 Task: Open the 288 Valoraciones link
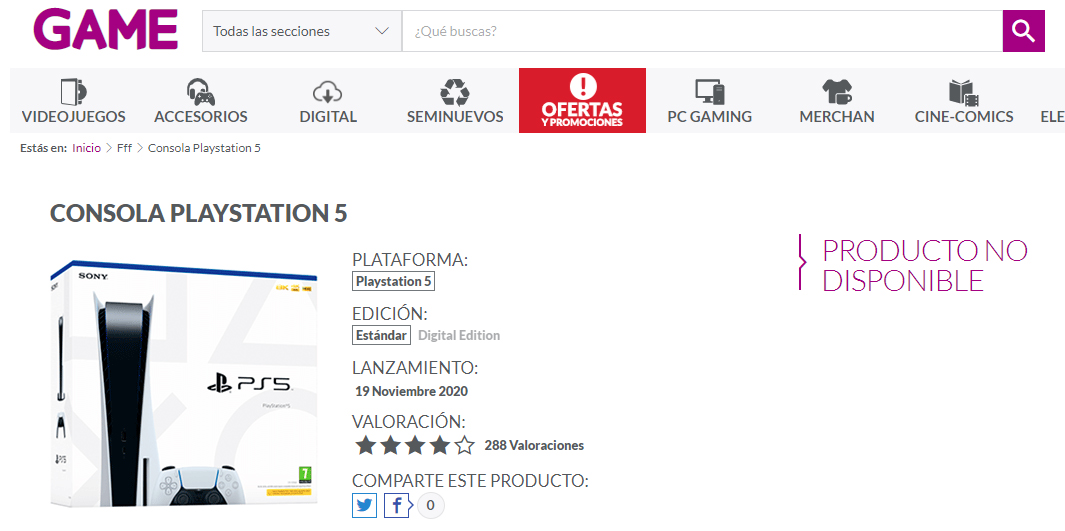[534, 446]
